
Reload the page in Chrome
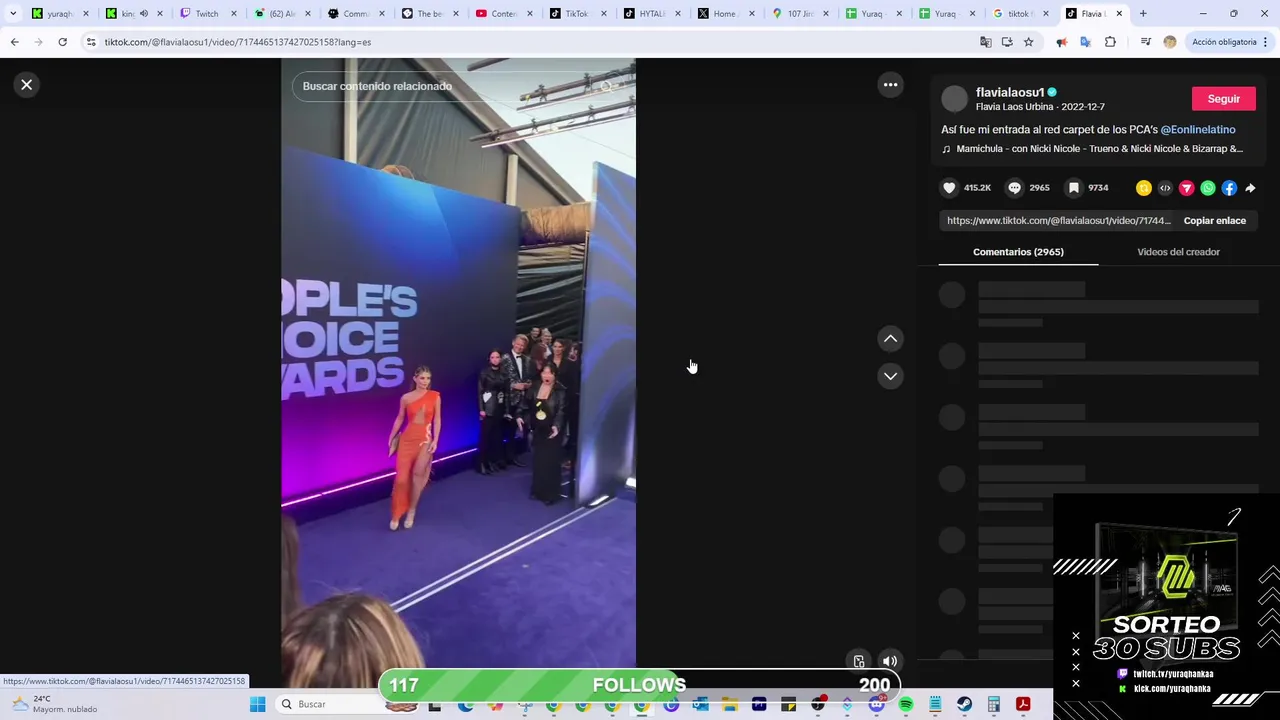tap(62, 42)
